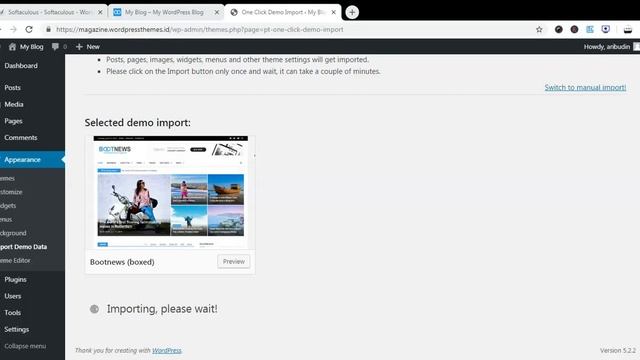Open Media in sidebar
This screenshot has height=360, width=640.
(14, 104)
